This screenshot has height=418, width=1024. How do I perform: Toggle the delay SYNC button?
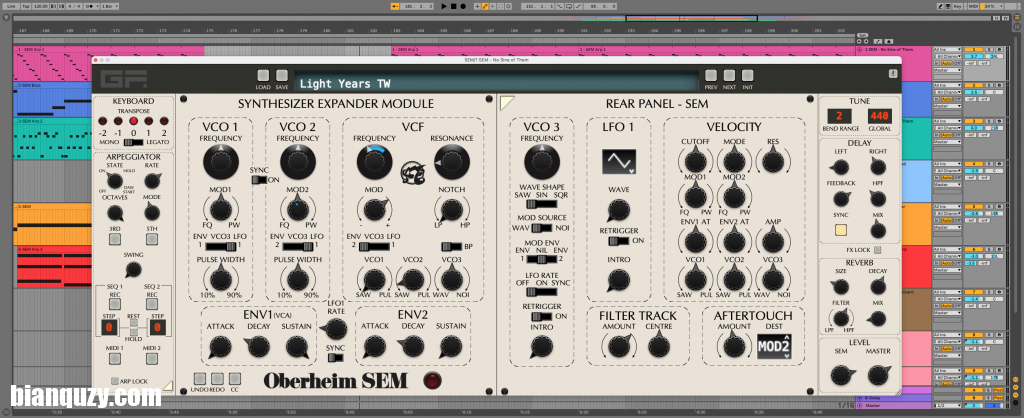click(840, 230)
